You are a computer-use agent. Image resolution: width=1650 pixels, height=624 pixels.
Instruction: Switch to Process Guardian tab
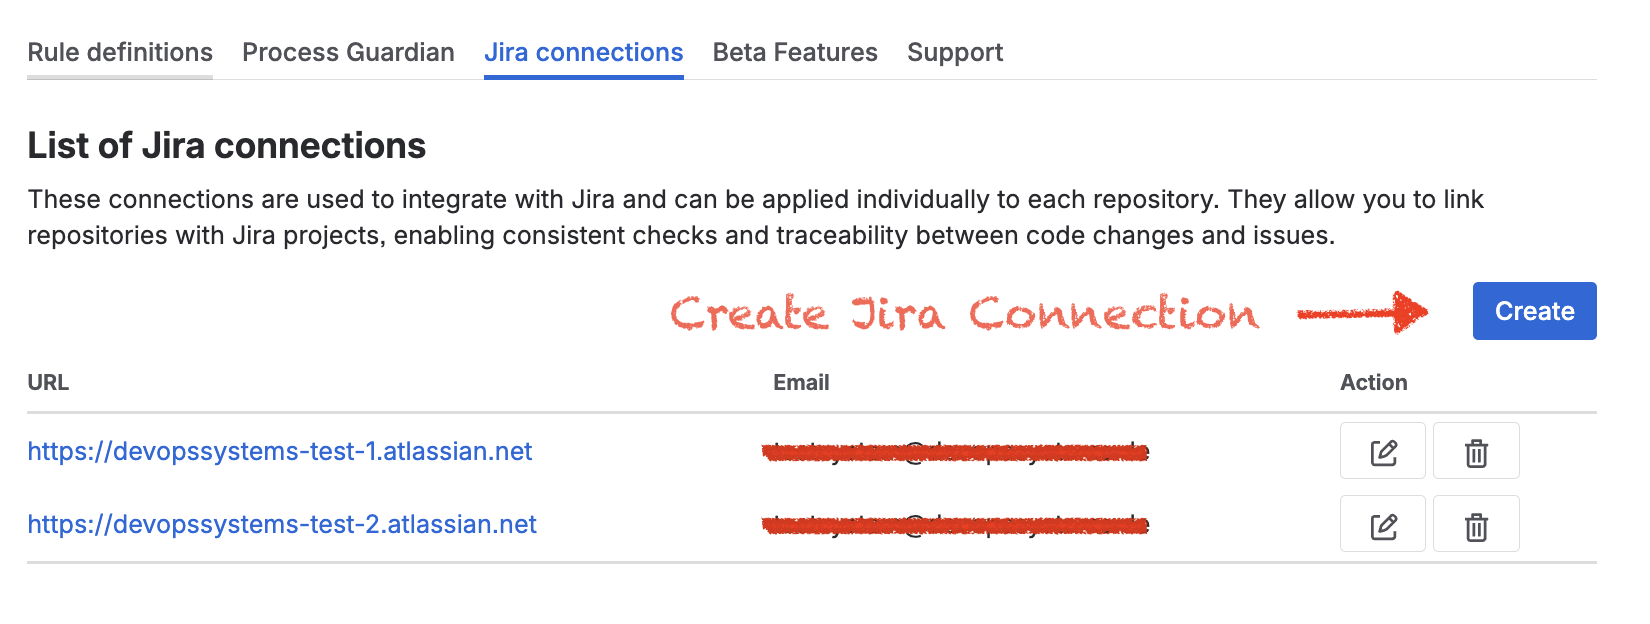click(x=348, y=52)
